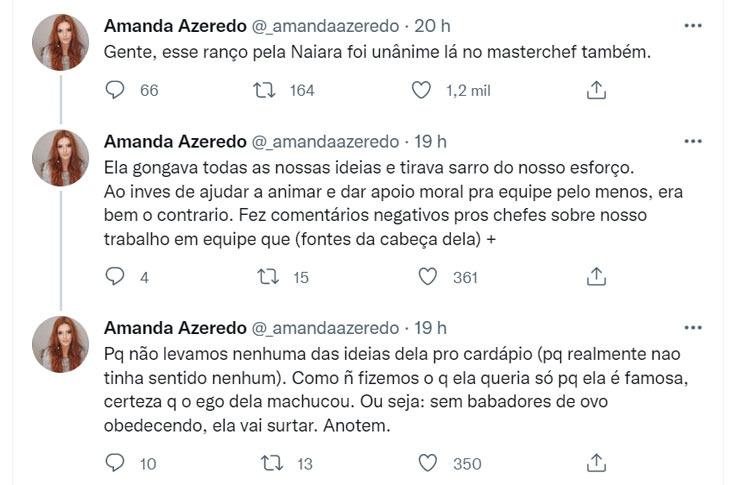Retweet the tweet with 164 retweets
This screenshot has height=485, width=740.
(264, 90)
